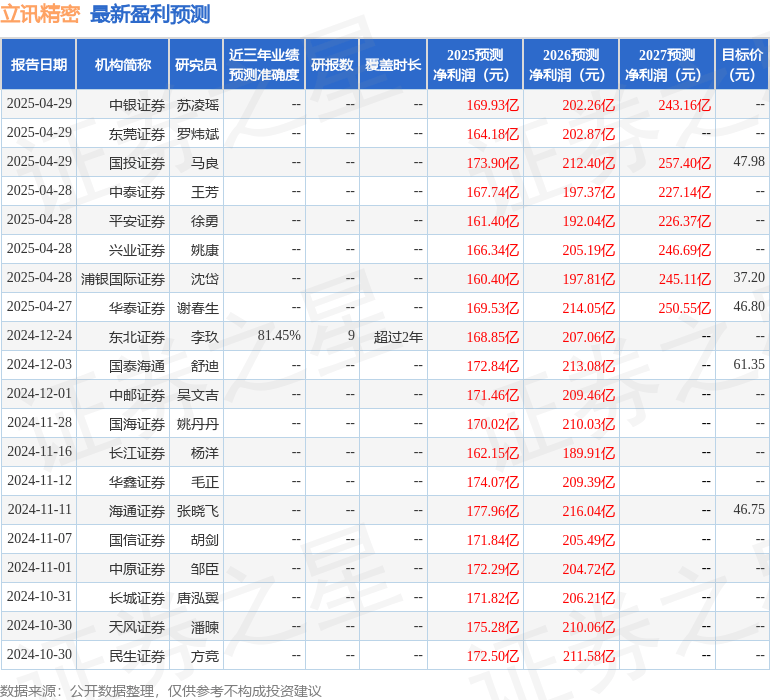
Task: Click the 61.35 target price
Action: point(749,364)
